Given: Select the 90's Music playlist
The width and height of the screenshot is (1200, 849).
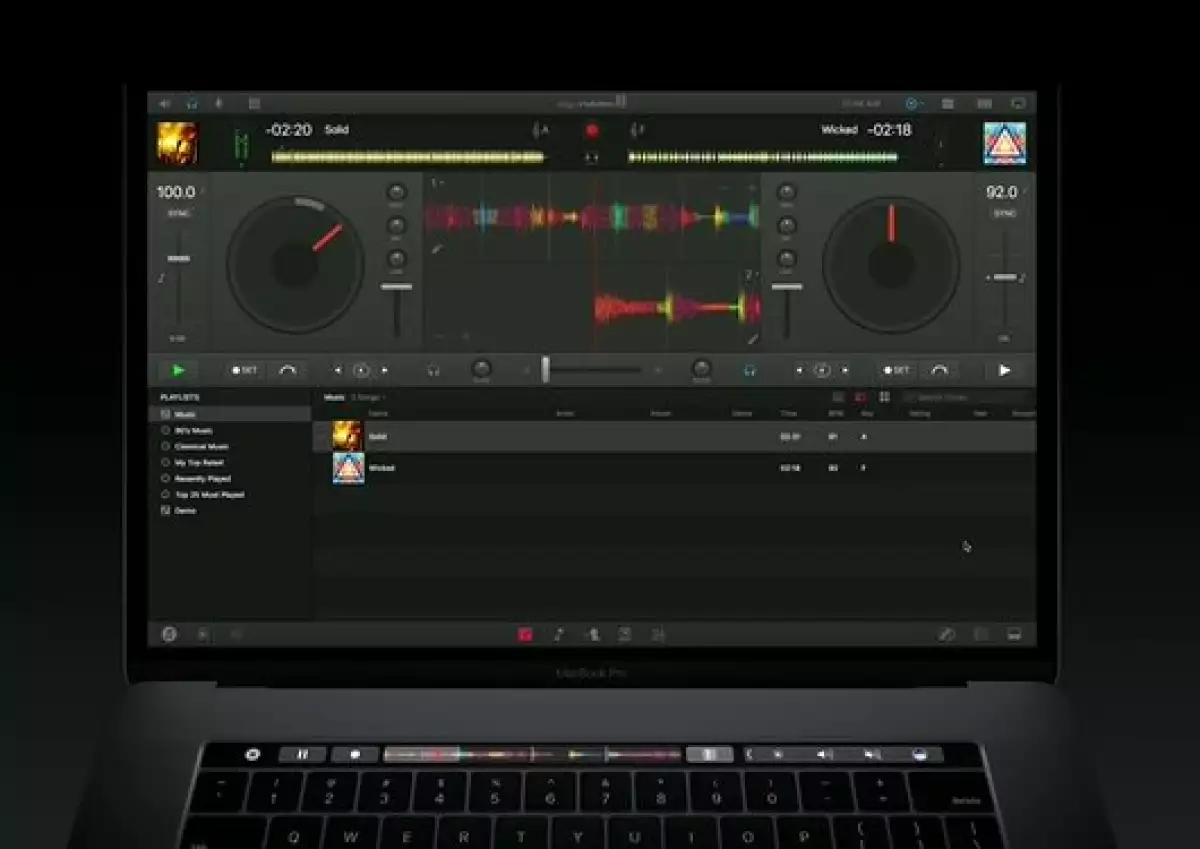Looking at the screenshot, I should pyautogui.click(x=193, y=430).
